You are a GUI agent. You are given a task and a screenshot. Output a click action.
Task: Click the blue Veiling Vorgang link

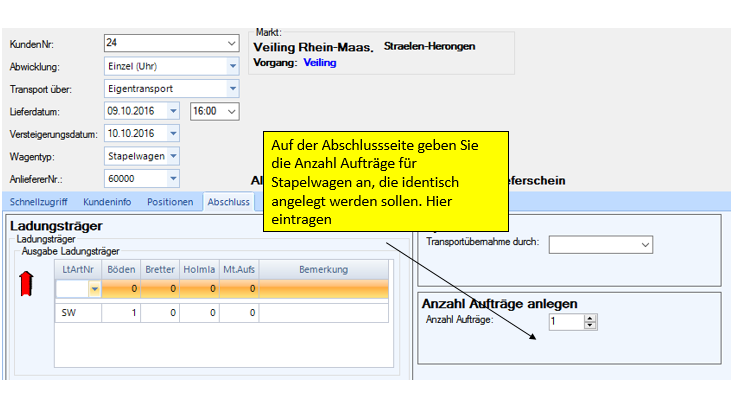pos(320,62)
